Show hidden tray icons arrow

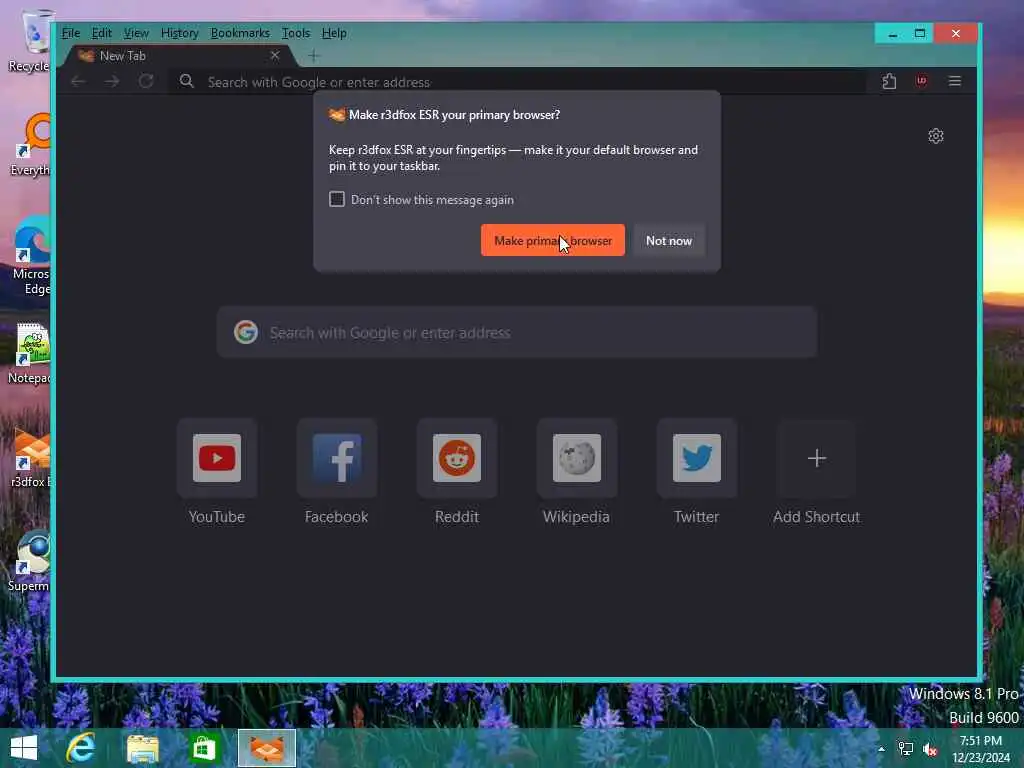pos(882,749)
